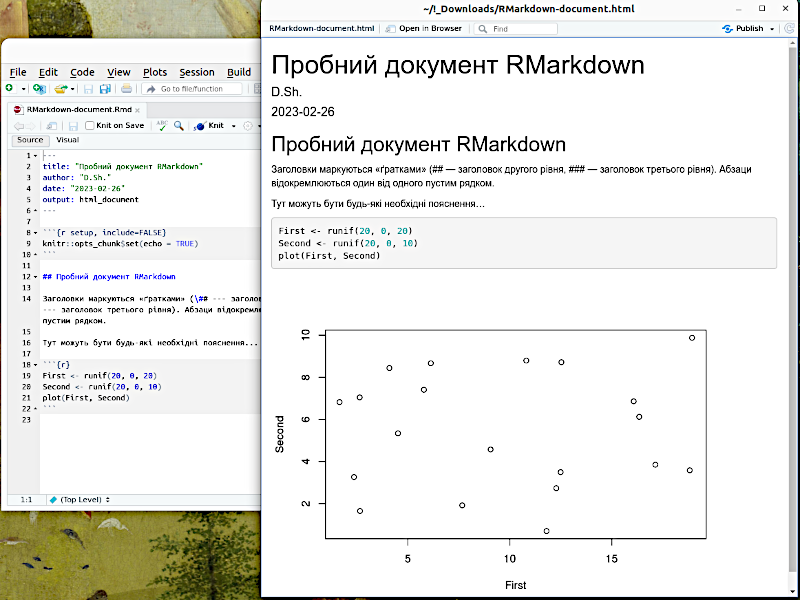Image resolution: width=800 pixels, height=600 pixels.
Task: Open the Plots menu
Action: (155, 72)
